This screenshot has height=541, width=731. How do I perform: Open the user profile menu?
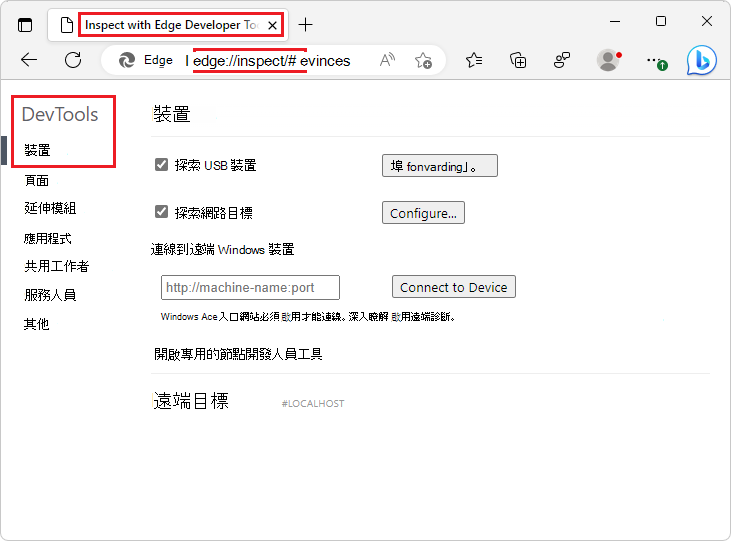(608, 60)
